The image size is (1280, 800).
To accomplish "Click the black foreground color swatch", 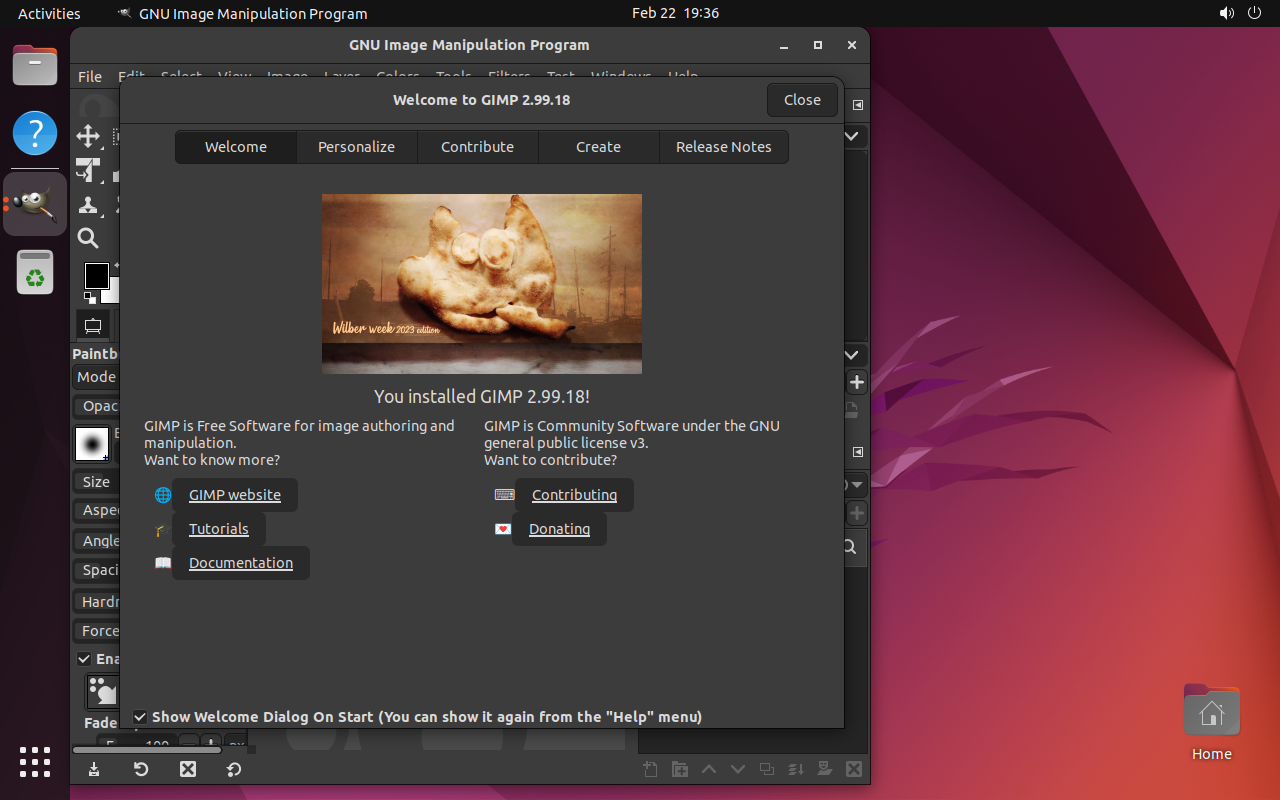I will [96, 275].
